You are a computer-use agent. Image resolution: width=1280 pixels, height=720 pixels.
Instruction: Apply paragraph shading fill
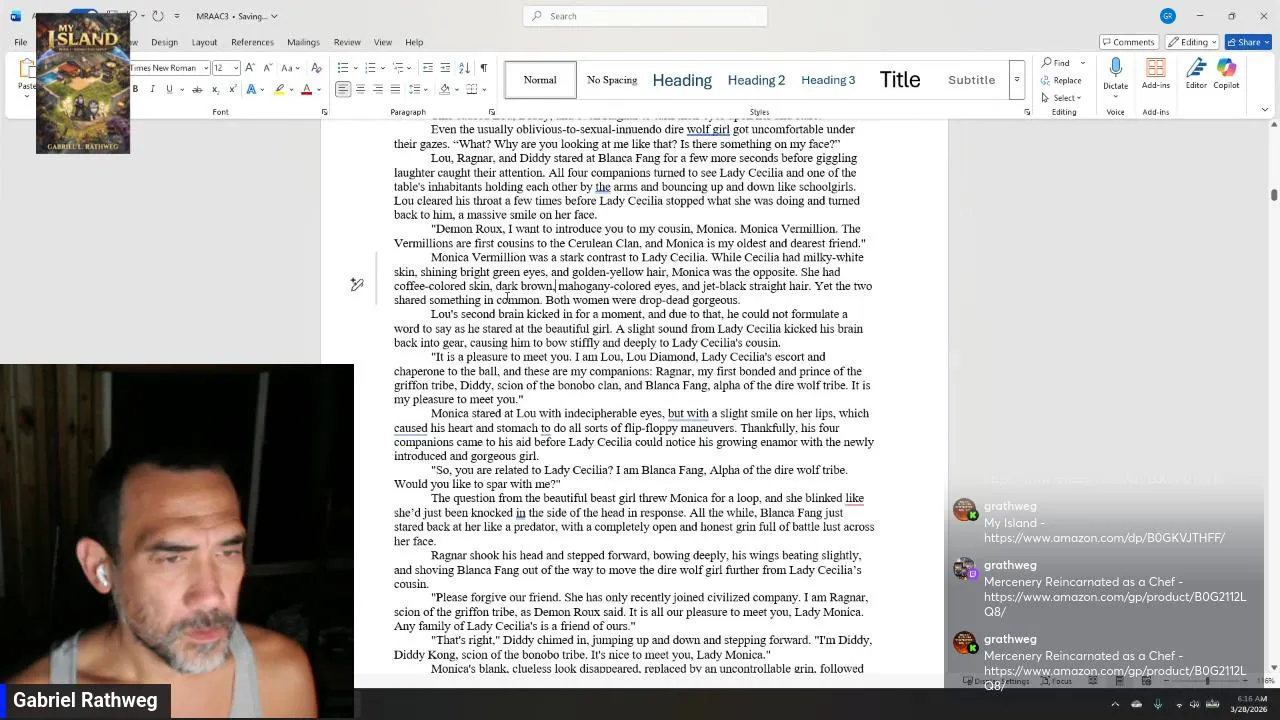445,89
